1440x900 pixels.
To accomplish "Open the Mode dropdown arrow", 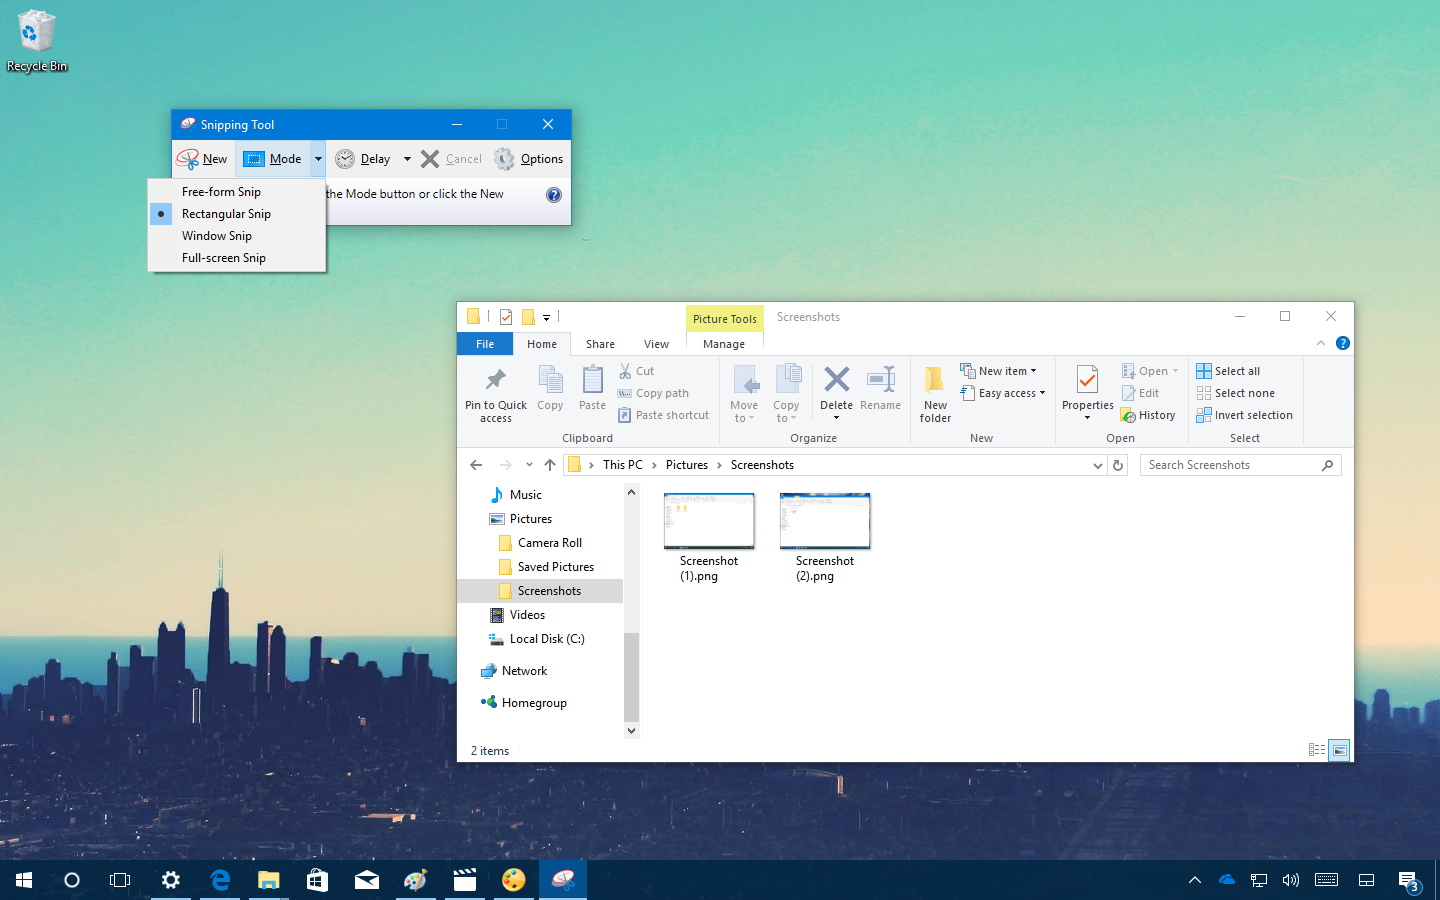I will (x=318, y=158).
